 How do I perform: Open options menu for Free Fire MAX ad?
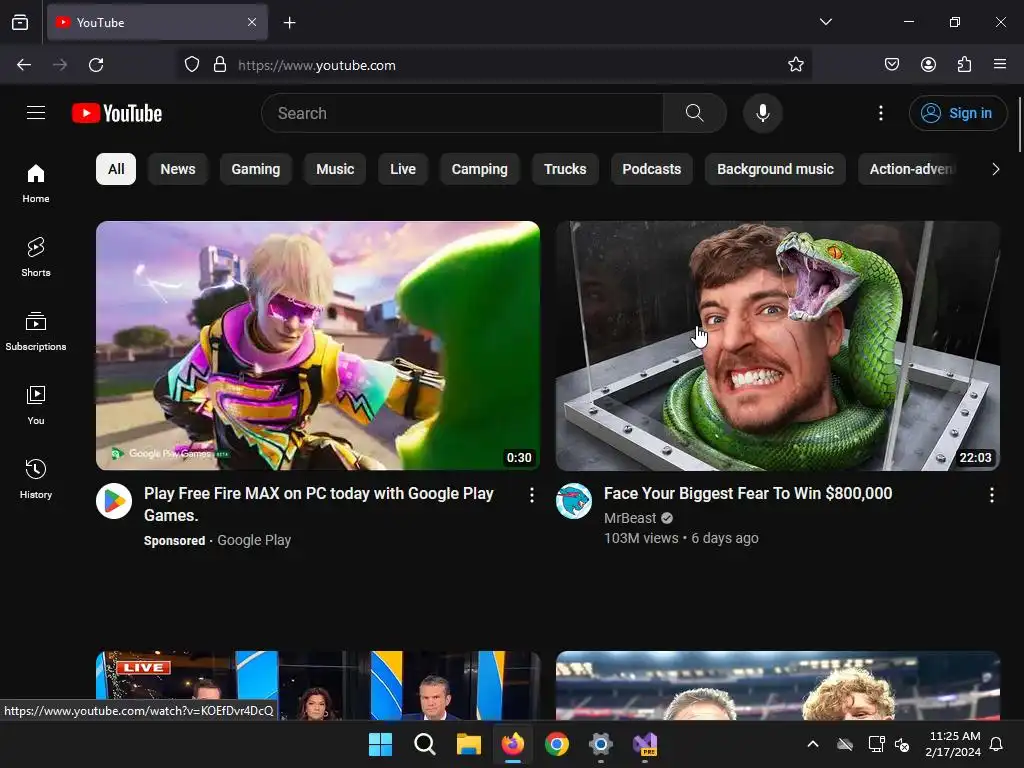[532, 496]
